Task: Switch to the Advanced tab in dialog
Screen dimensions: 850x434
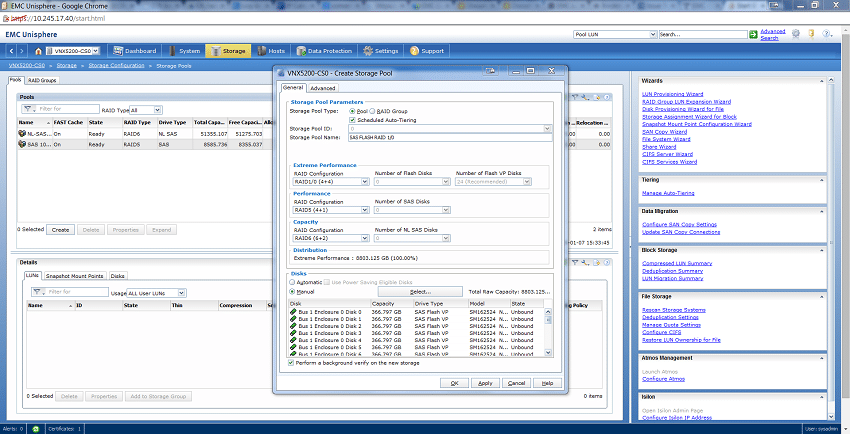Action: (323, 88)
